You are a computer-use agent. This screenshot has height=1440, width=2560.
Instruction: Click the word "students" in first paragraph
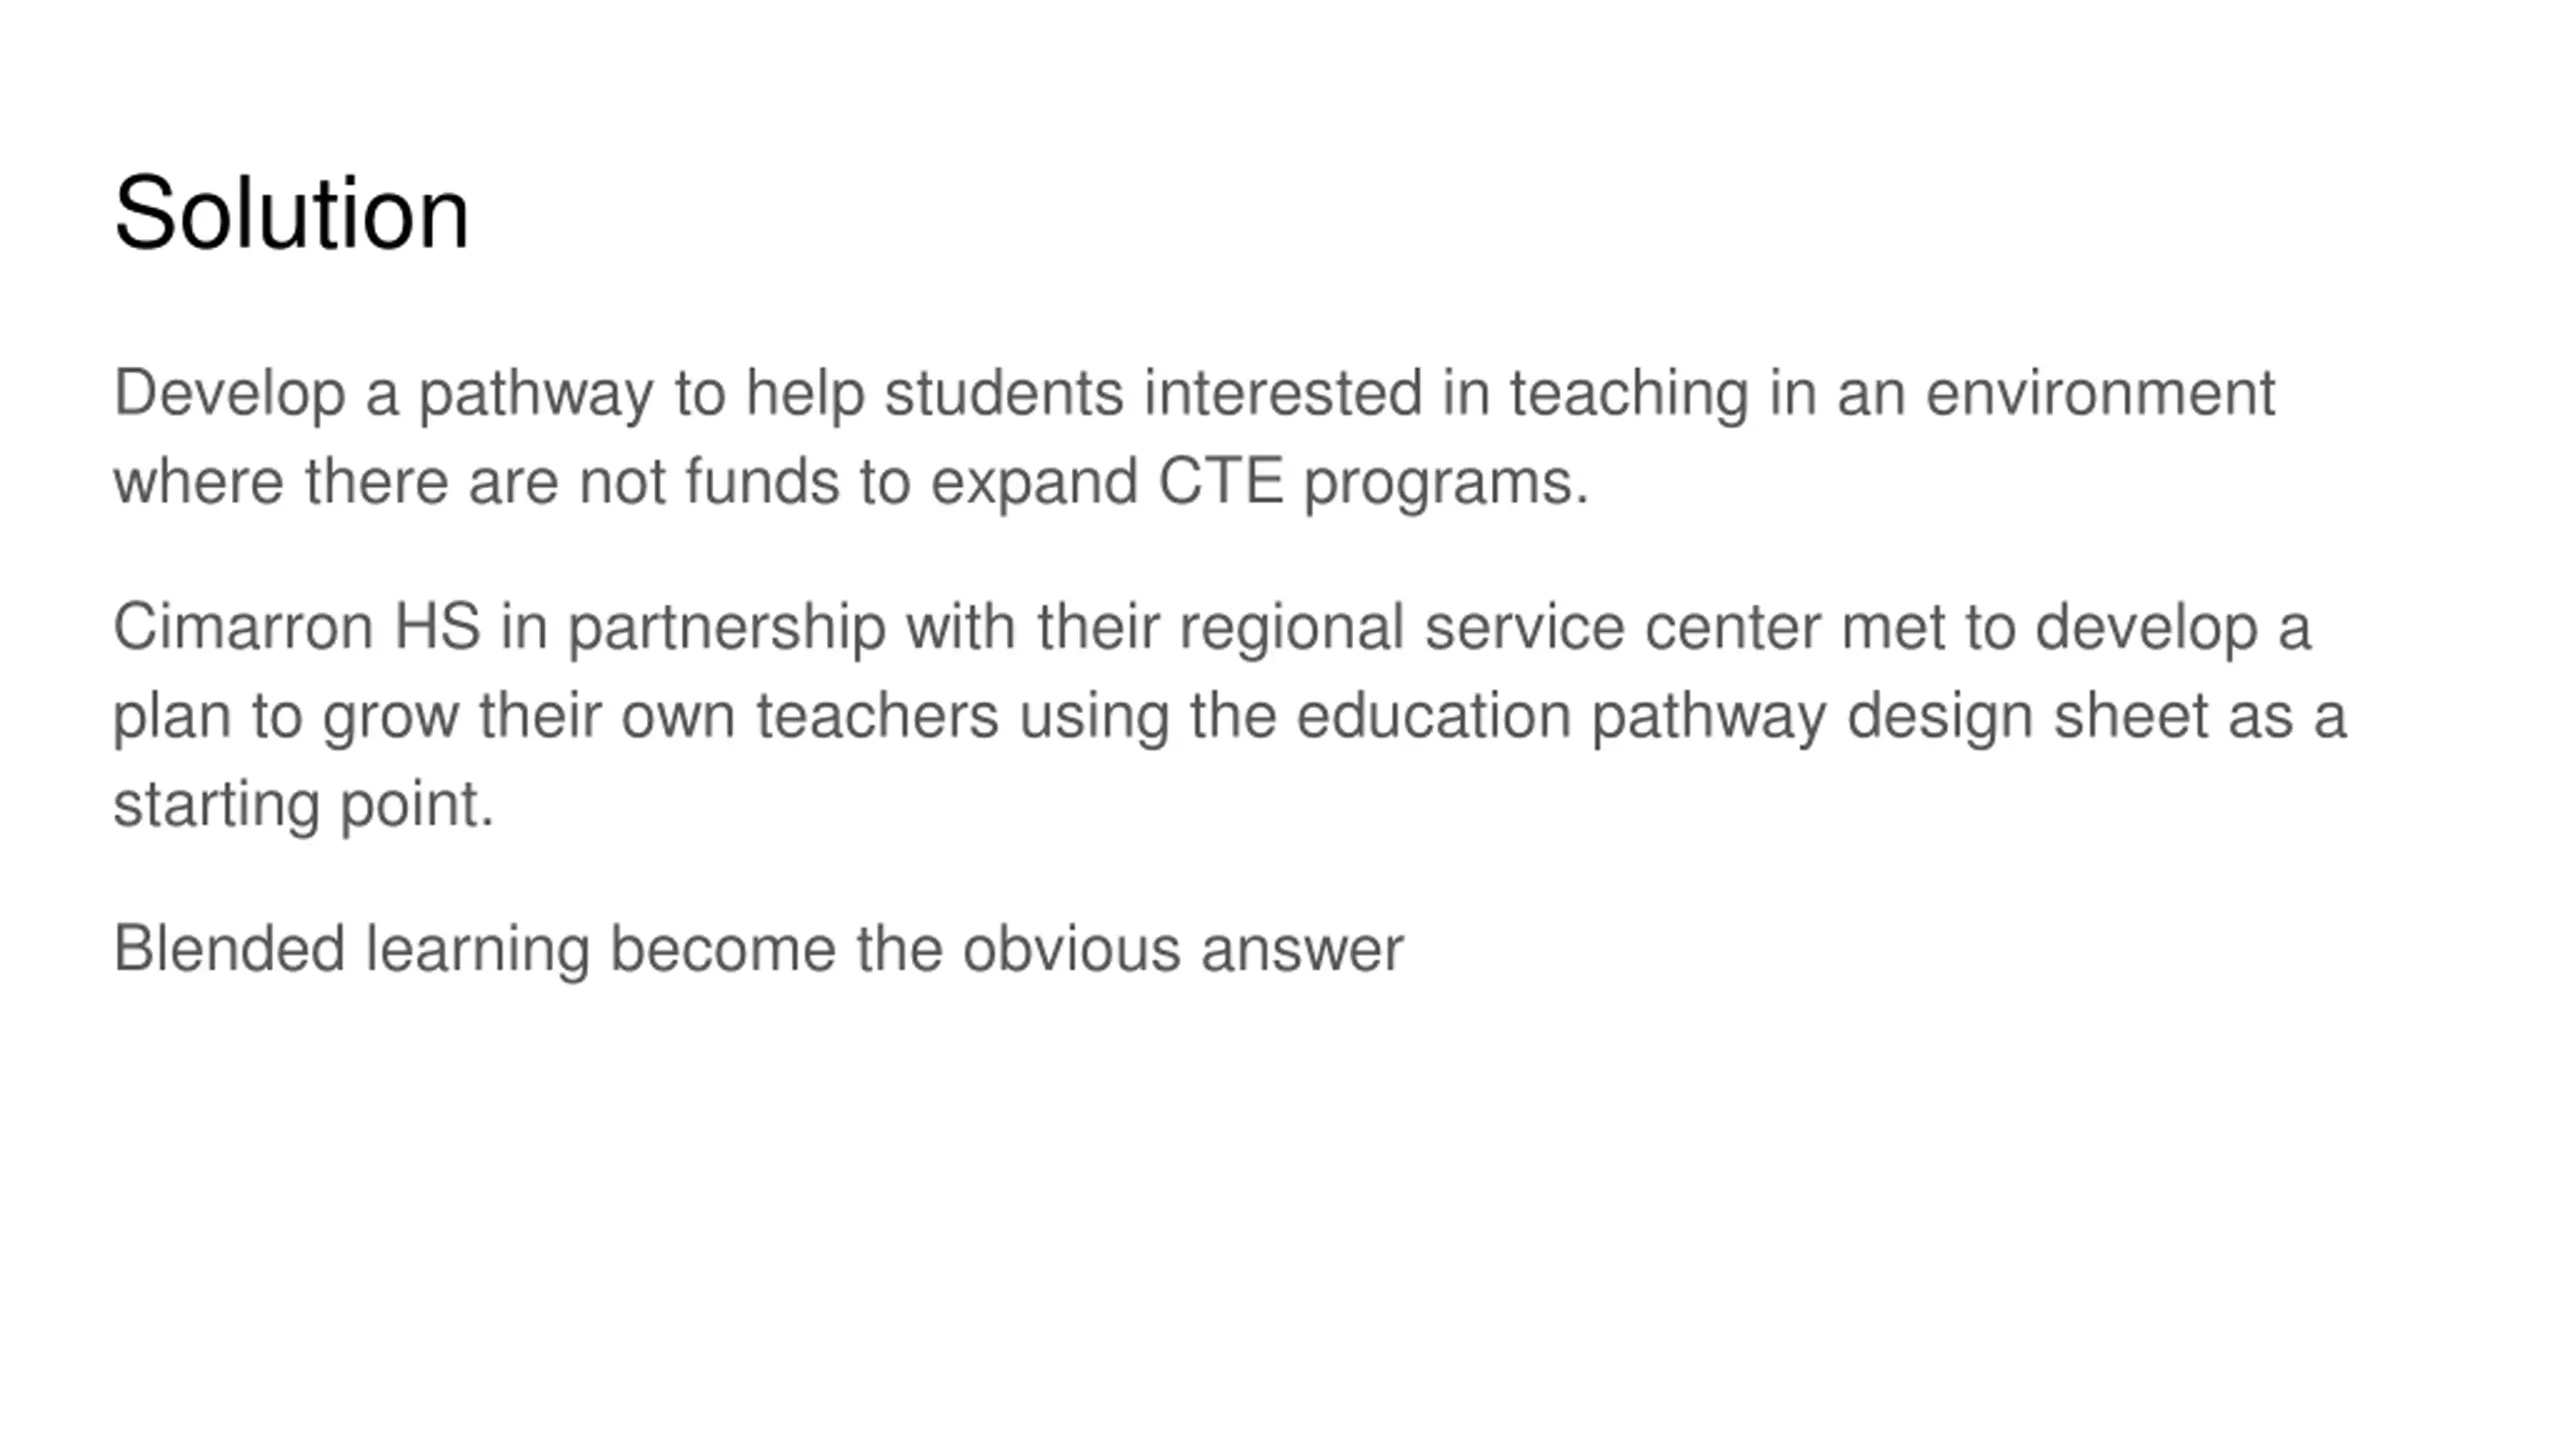tap(1004, 393)
